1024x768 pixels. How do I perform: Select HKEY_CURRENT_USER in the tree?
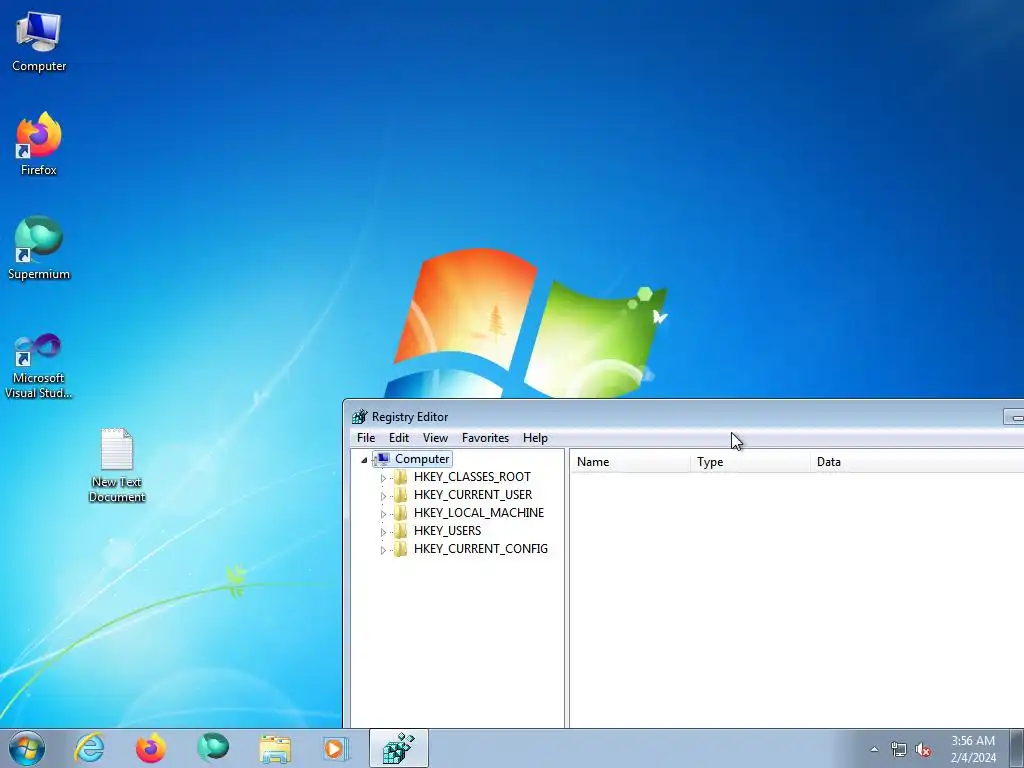(473, 495)
